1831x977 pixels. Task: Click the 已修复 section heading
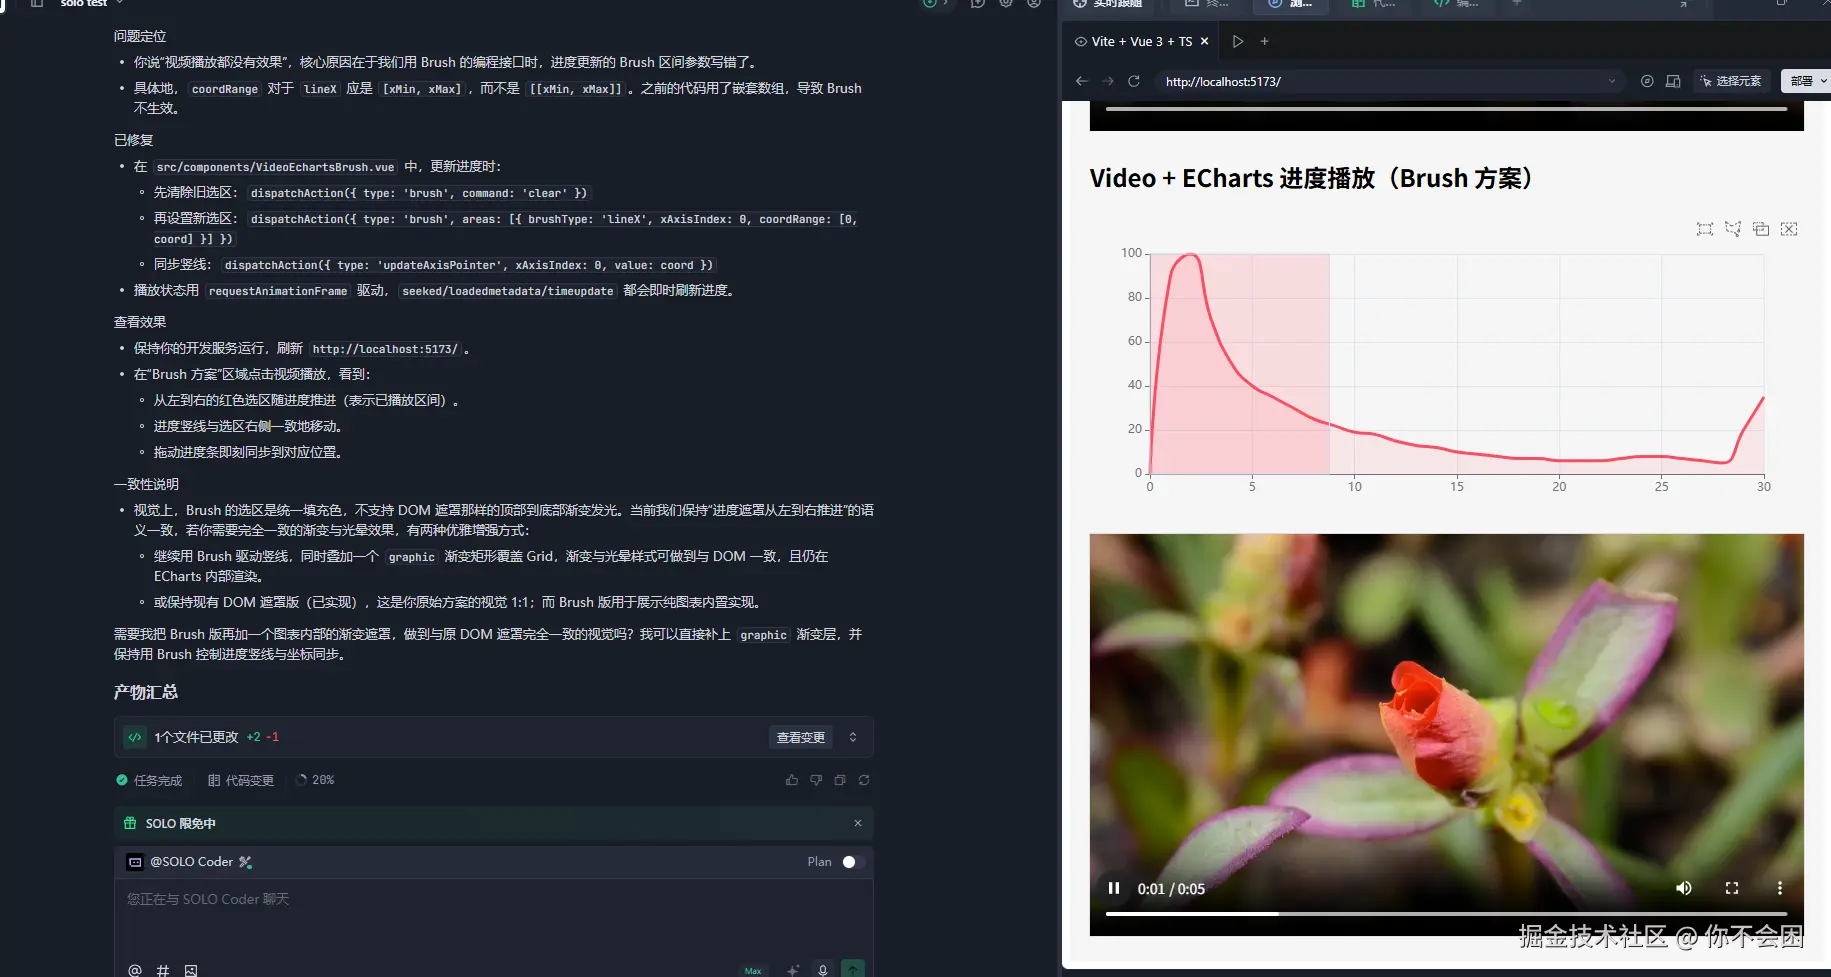point(134,140)
